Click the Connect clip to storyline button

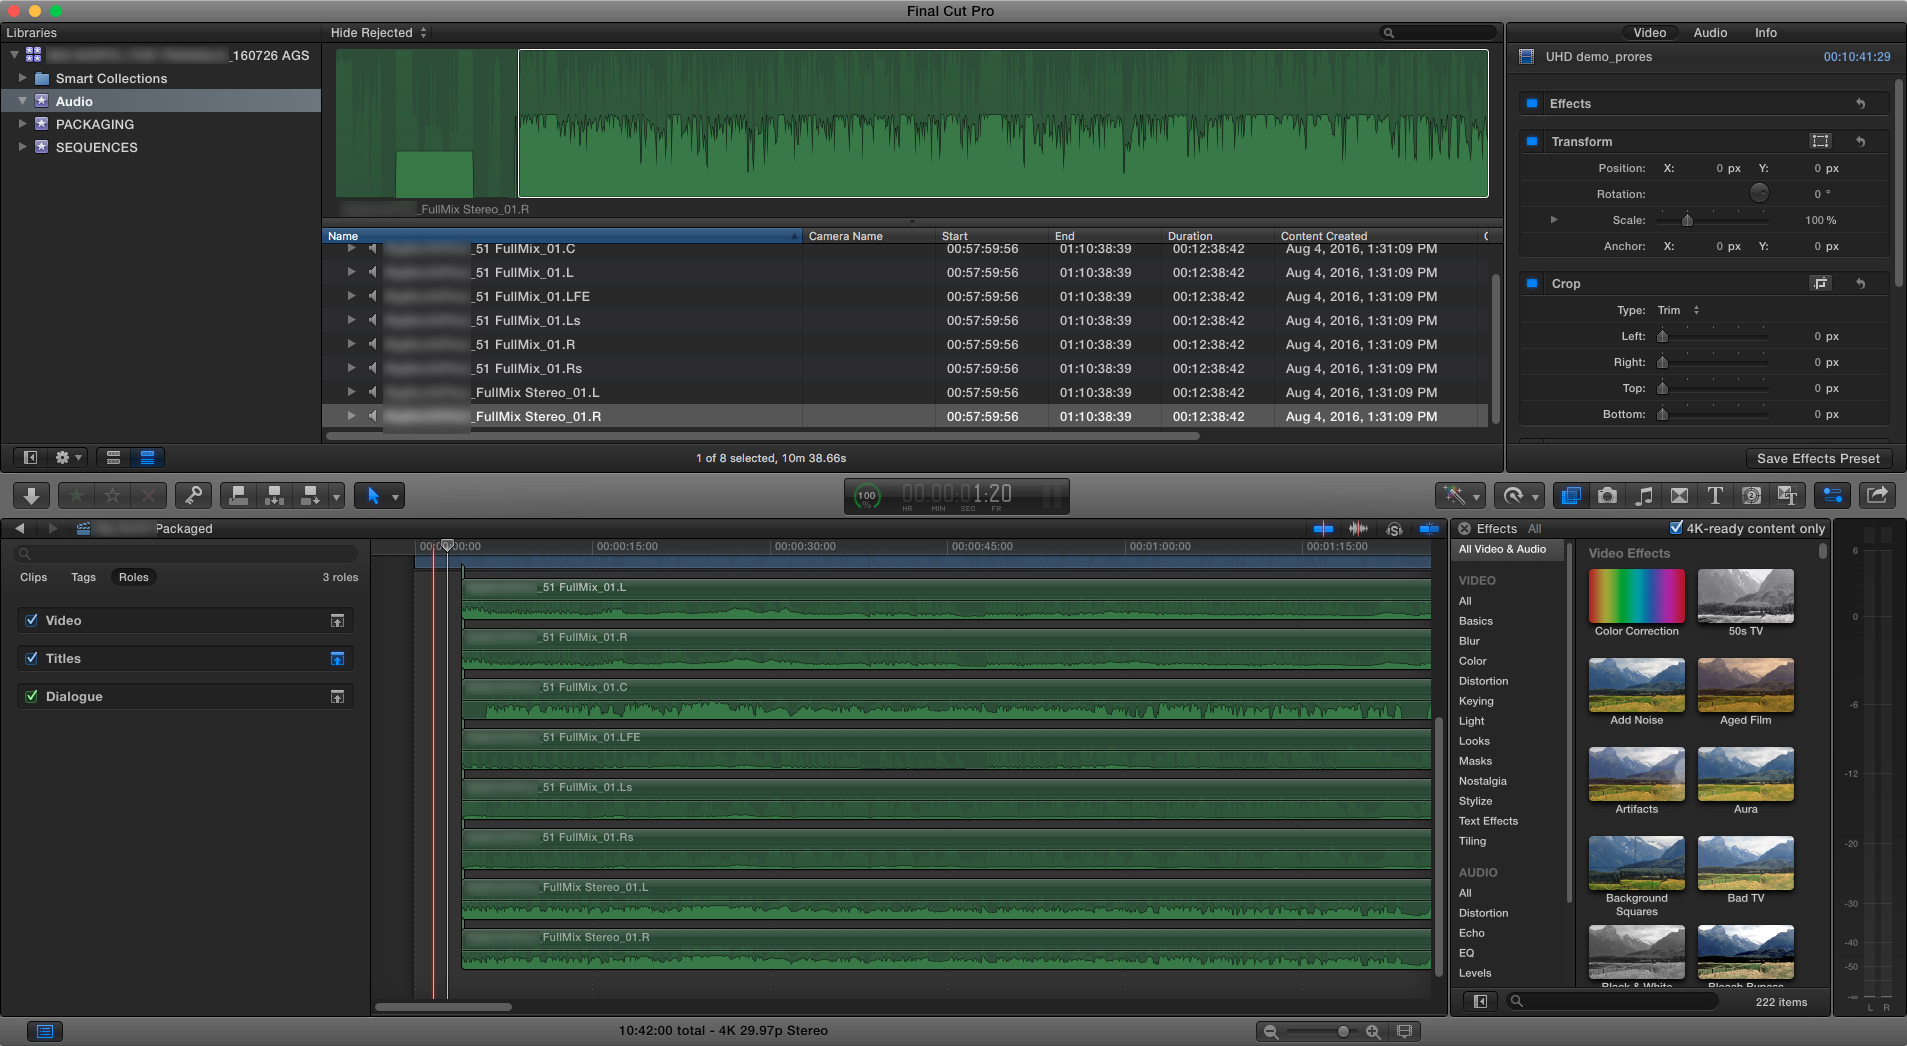click(x=238, y=495)
